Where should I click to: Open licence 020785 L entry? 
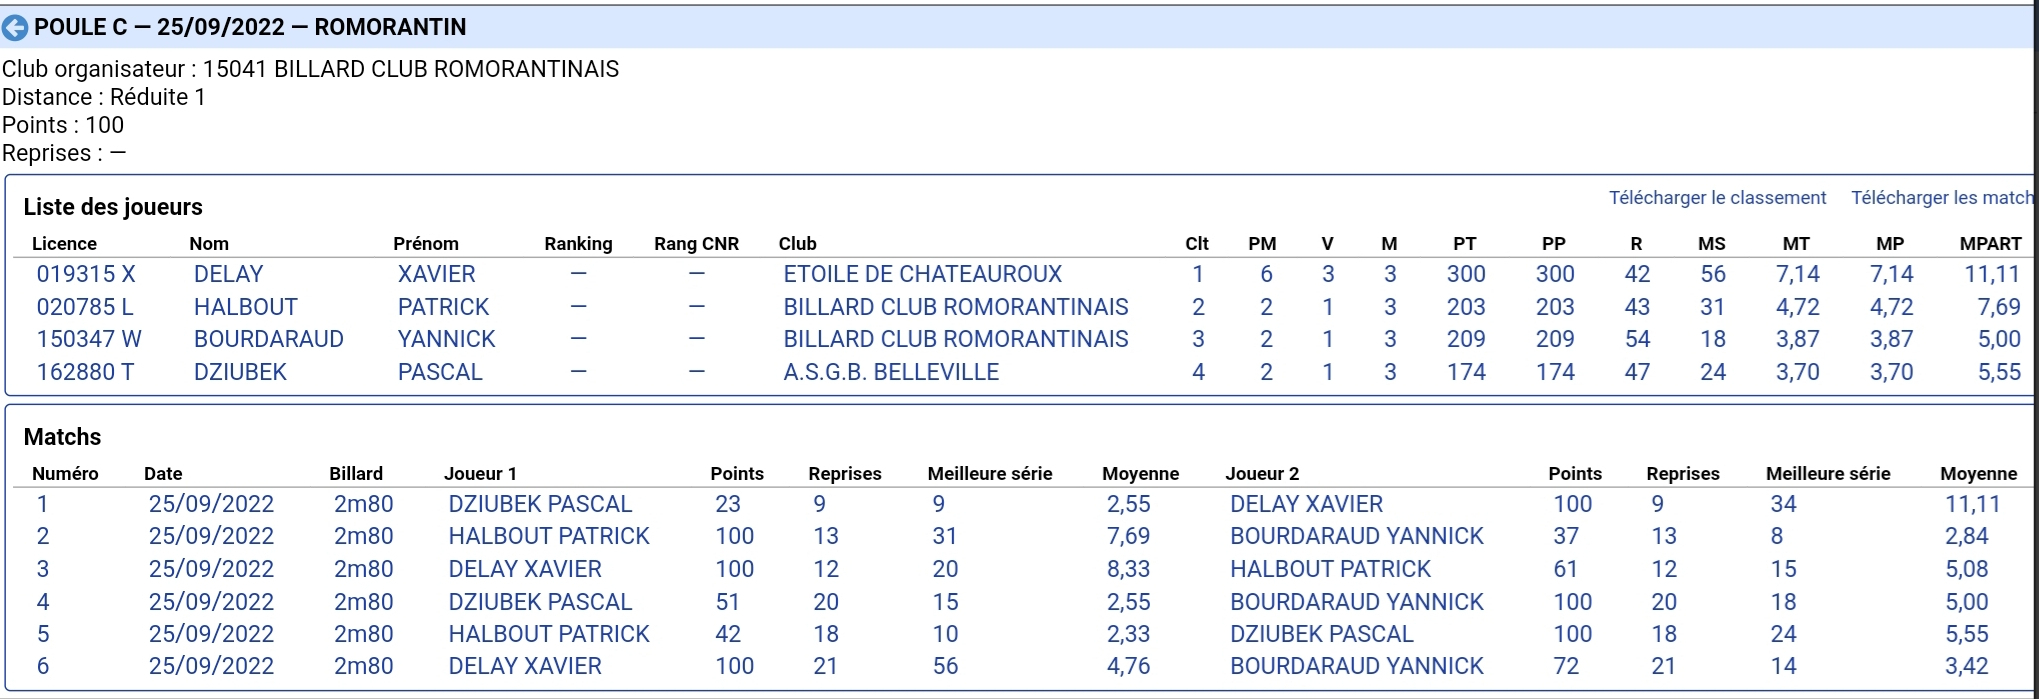click(85, 307)
